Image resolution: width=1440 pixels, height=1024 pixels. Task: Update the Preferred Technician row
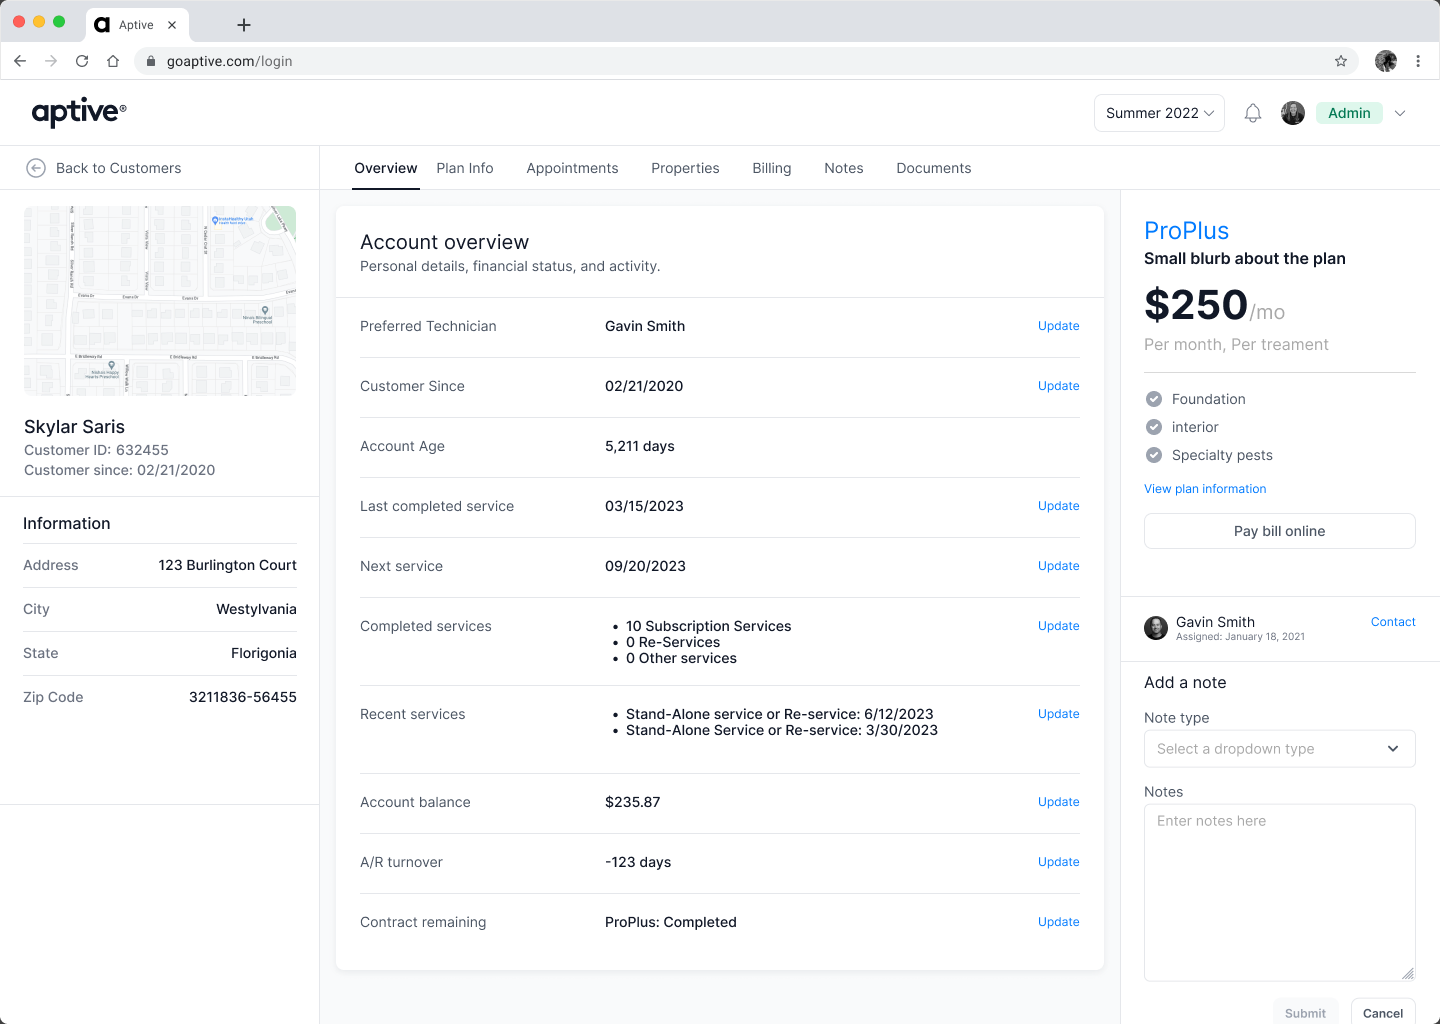(x=1058, y=326)
